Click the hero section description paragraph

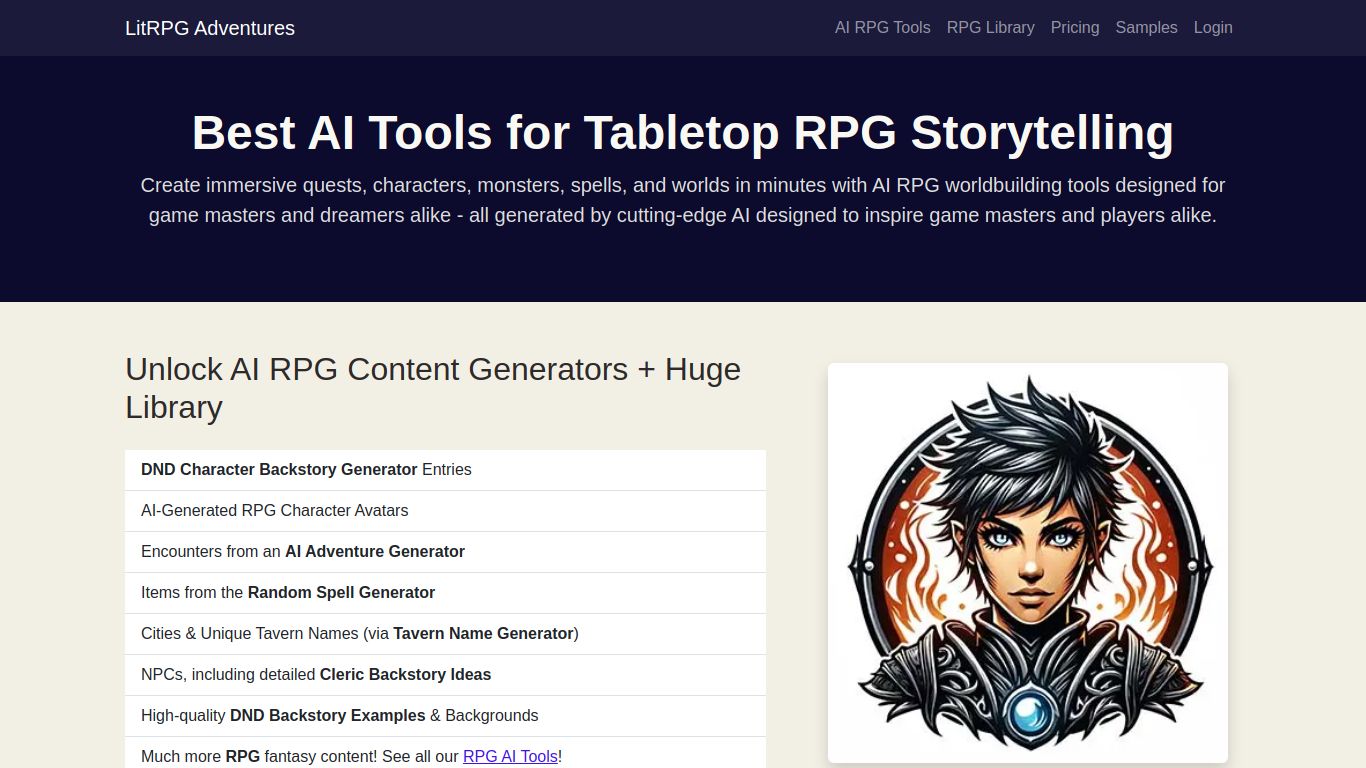pos(683,199)
